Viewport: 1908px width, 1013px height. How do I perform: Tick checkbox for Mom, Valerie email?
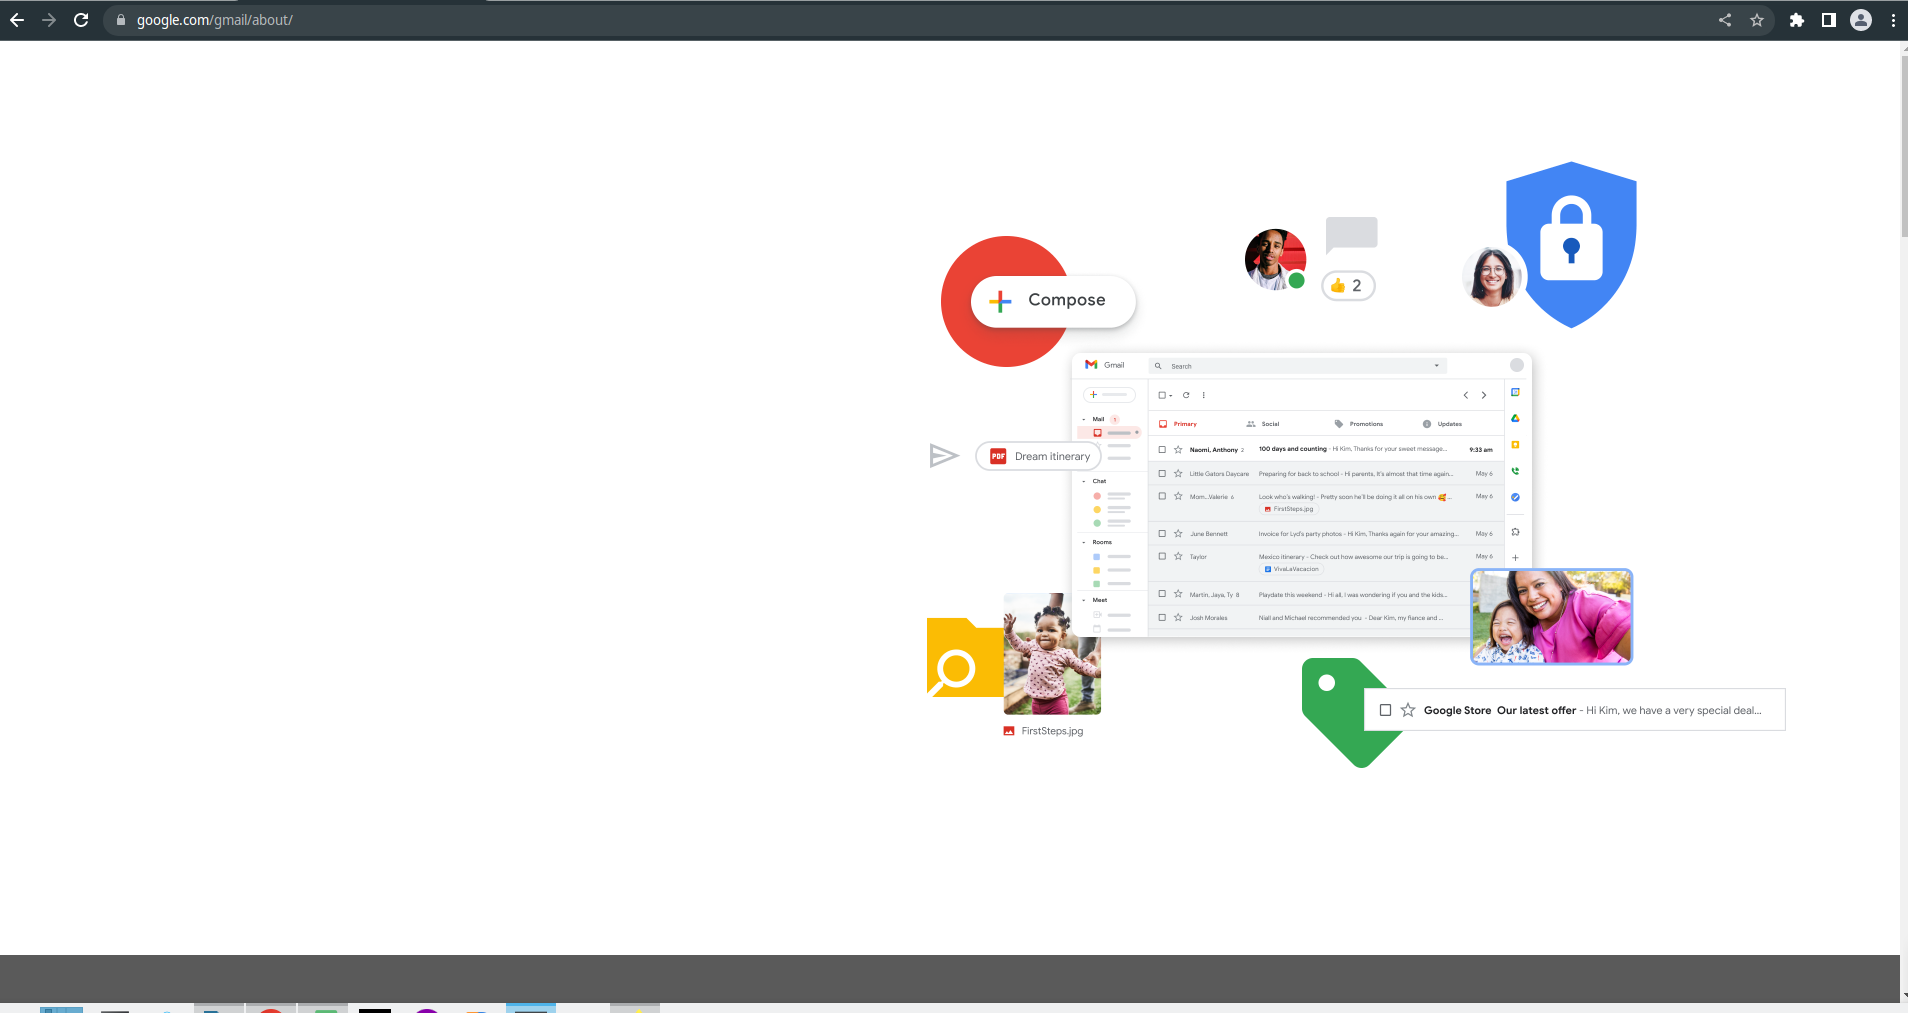coord(1162,496)
